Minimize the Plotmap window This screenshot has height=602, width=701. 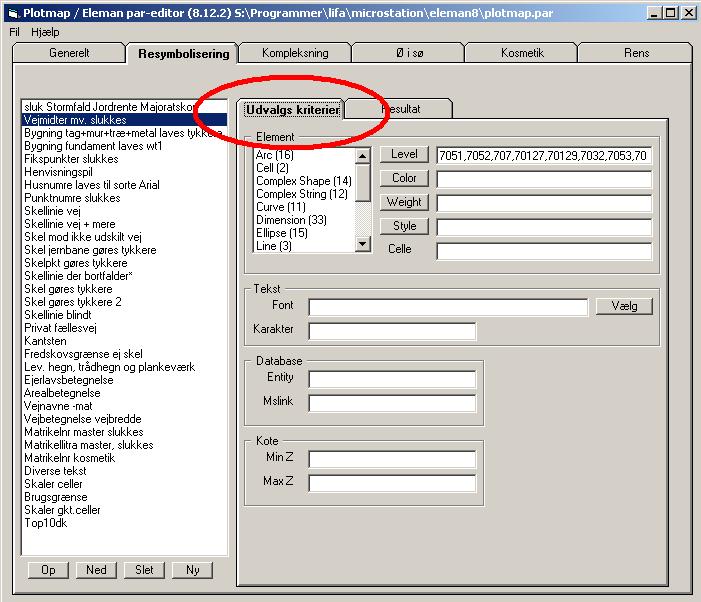click(x=654, y=13)
